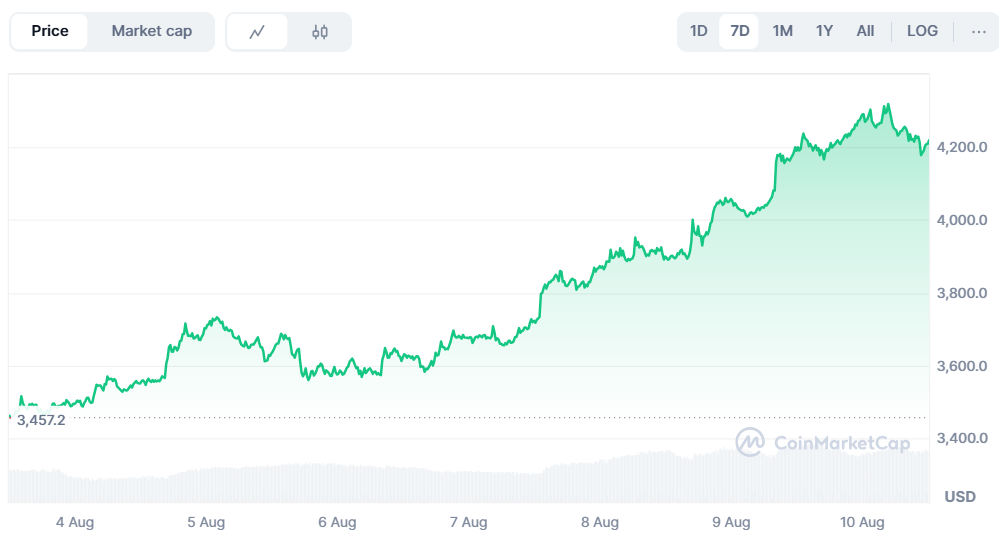Open the three-dot more options menu
999x542 pixels.
click(x=978, y=31)
